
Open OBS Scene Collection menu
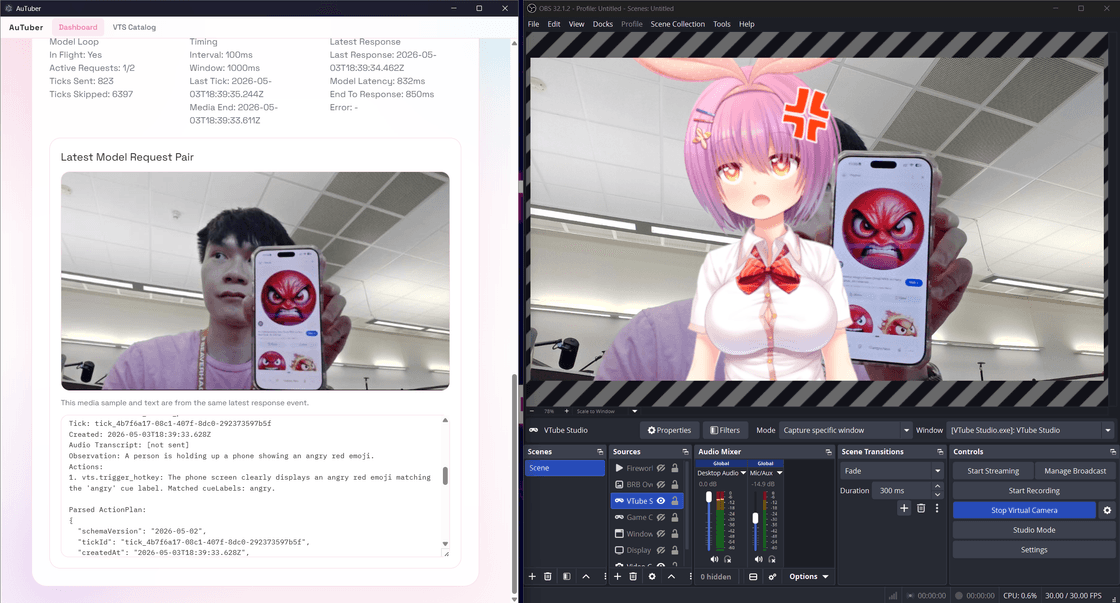(677, 24)
